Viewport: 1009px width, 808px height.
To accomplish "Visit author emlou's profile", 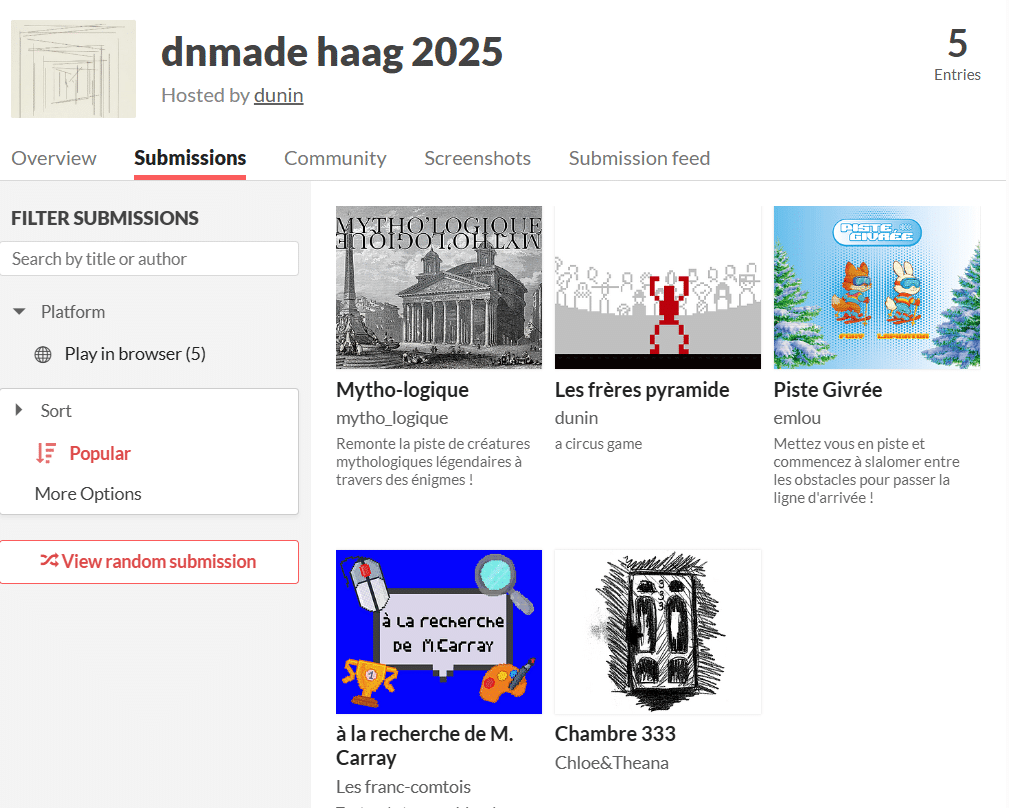I will (797, 418).
